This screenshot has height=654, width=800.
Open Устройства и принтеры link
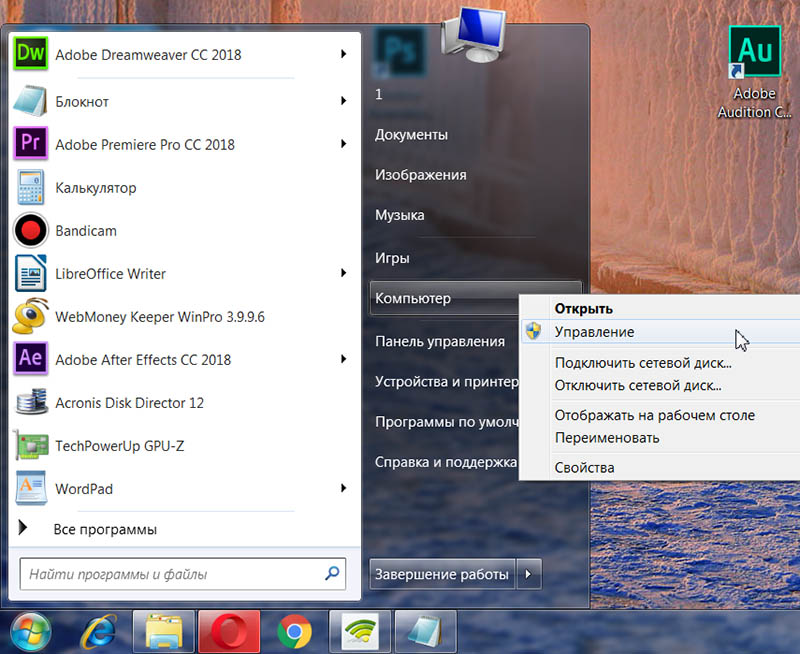tap(446, 382)
